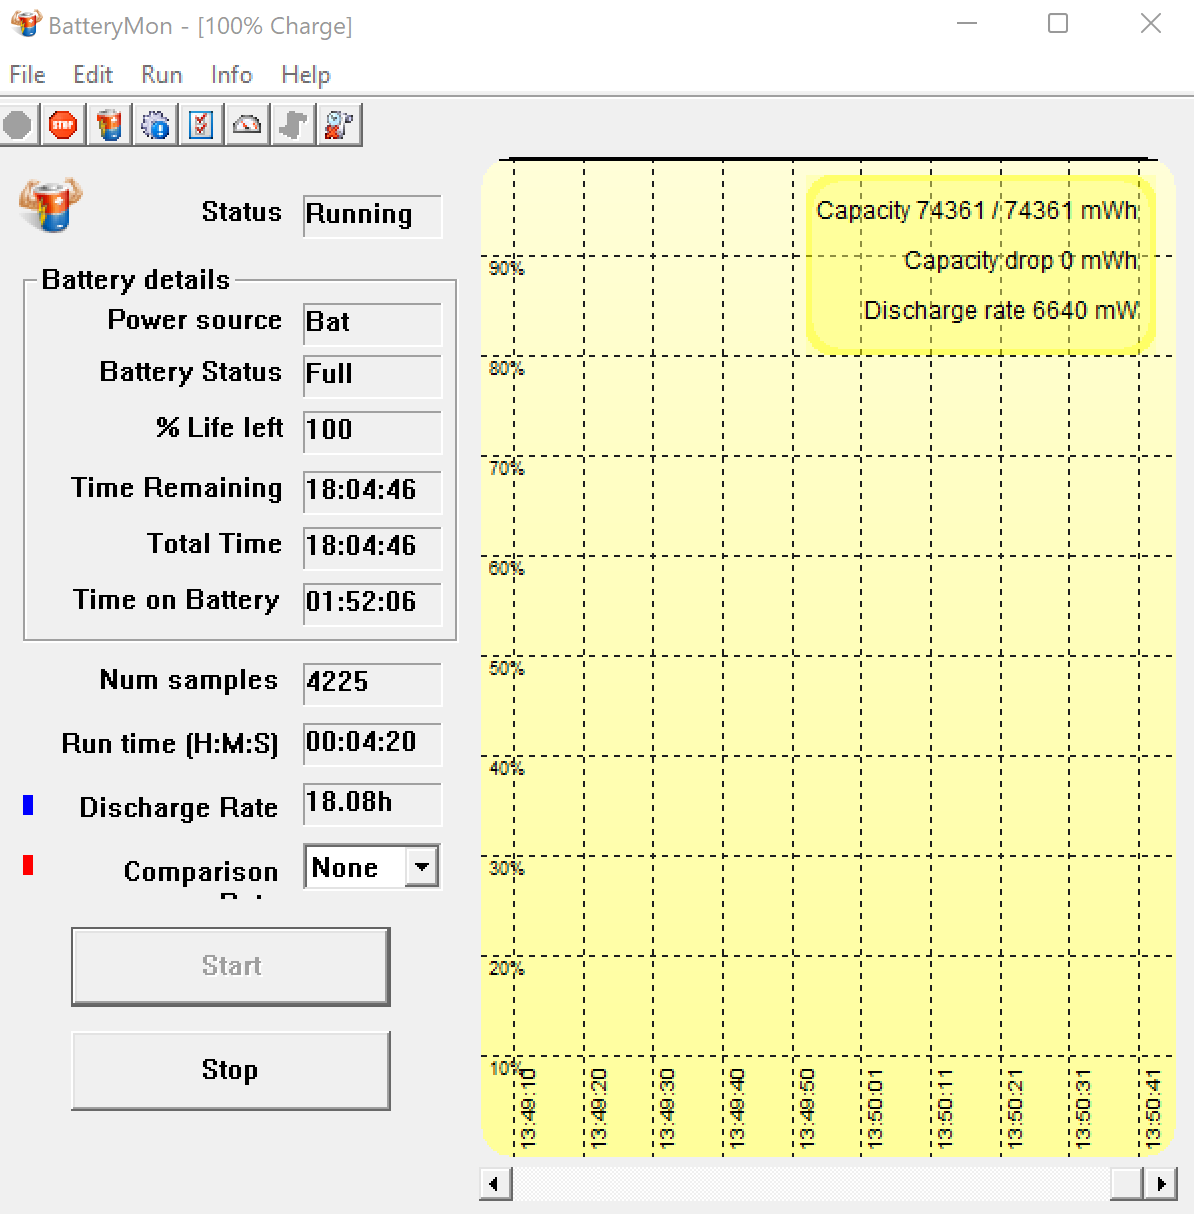The height and width of the screenshot is (1214, 1194).
Task: Click the large battery logo beside Status
Action: [51, 205]
